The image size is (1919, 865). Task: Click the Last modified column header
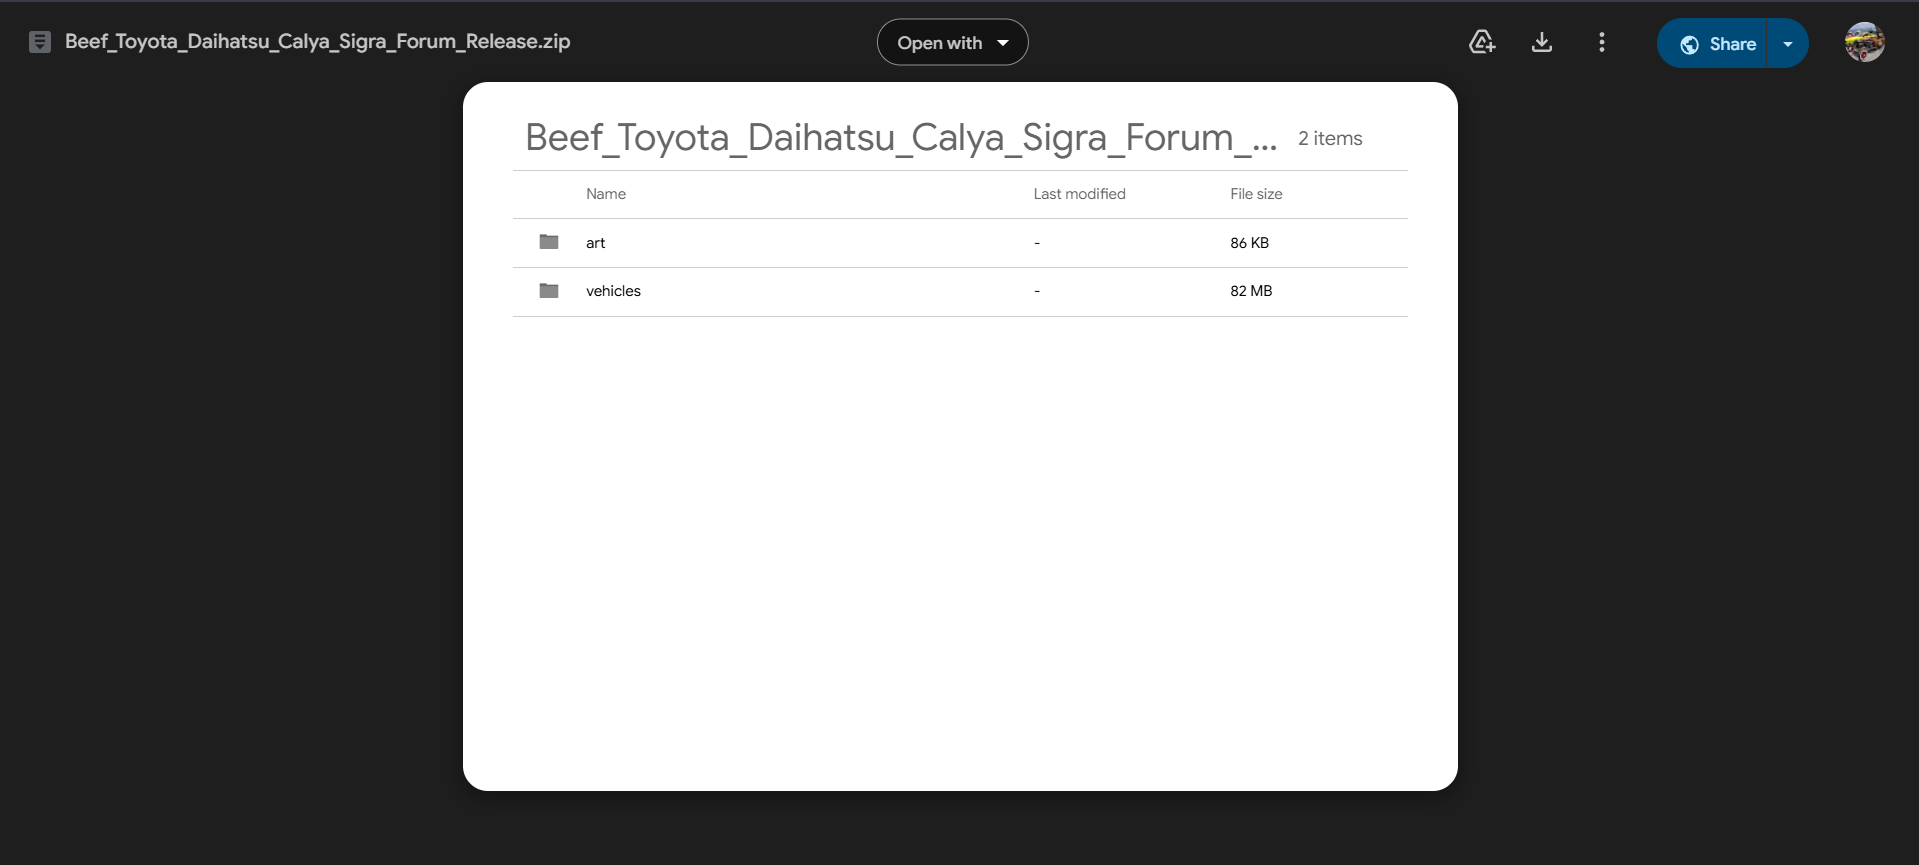(x=1079, y=194)
